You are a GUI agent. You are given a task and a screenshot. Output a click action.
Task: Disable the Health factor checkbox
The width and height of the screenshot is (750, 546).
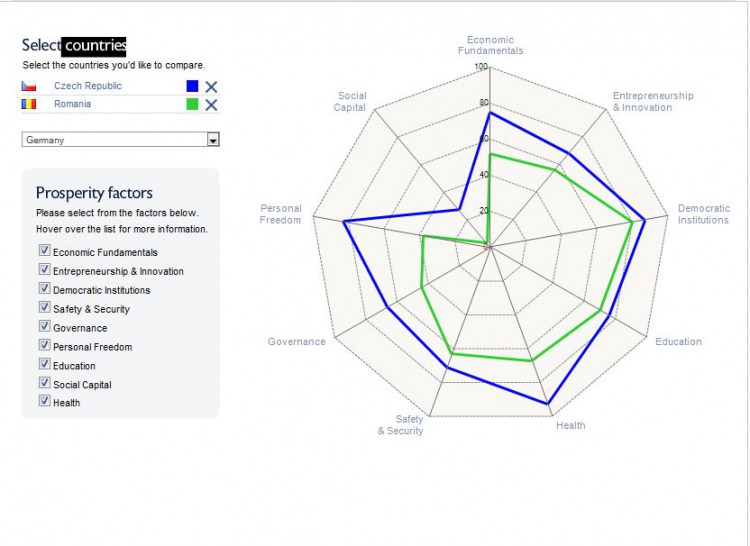tap(44, 401)
